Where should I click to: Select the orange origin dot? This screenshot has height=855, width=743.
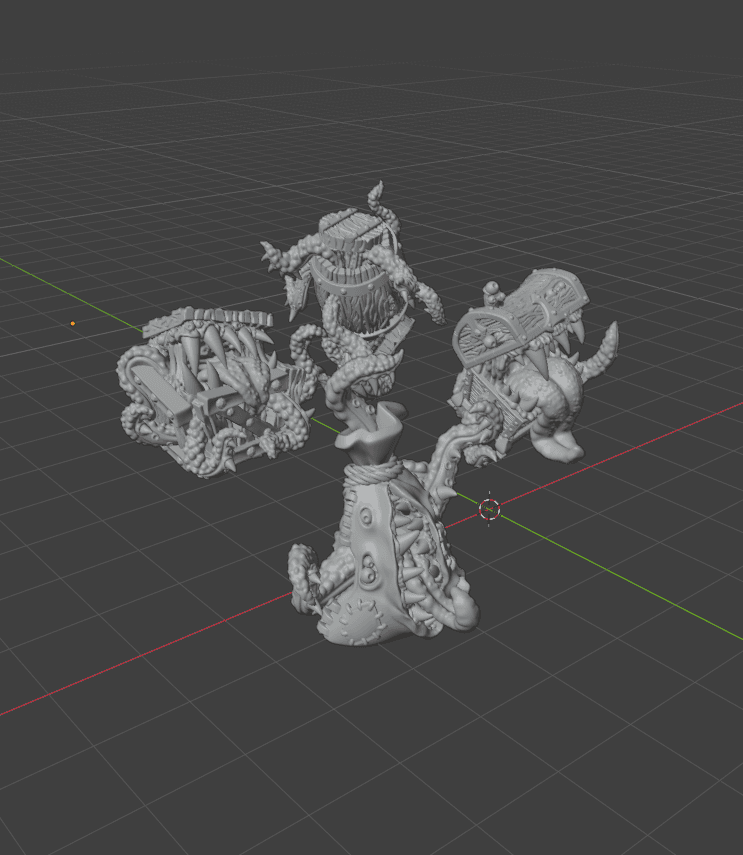click(73, 323)
